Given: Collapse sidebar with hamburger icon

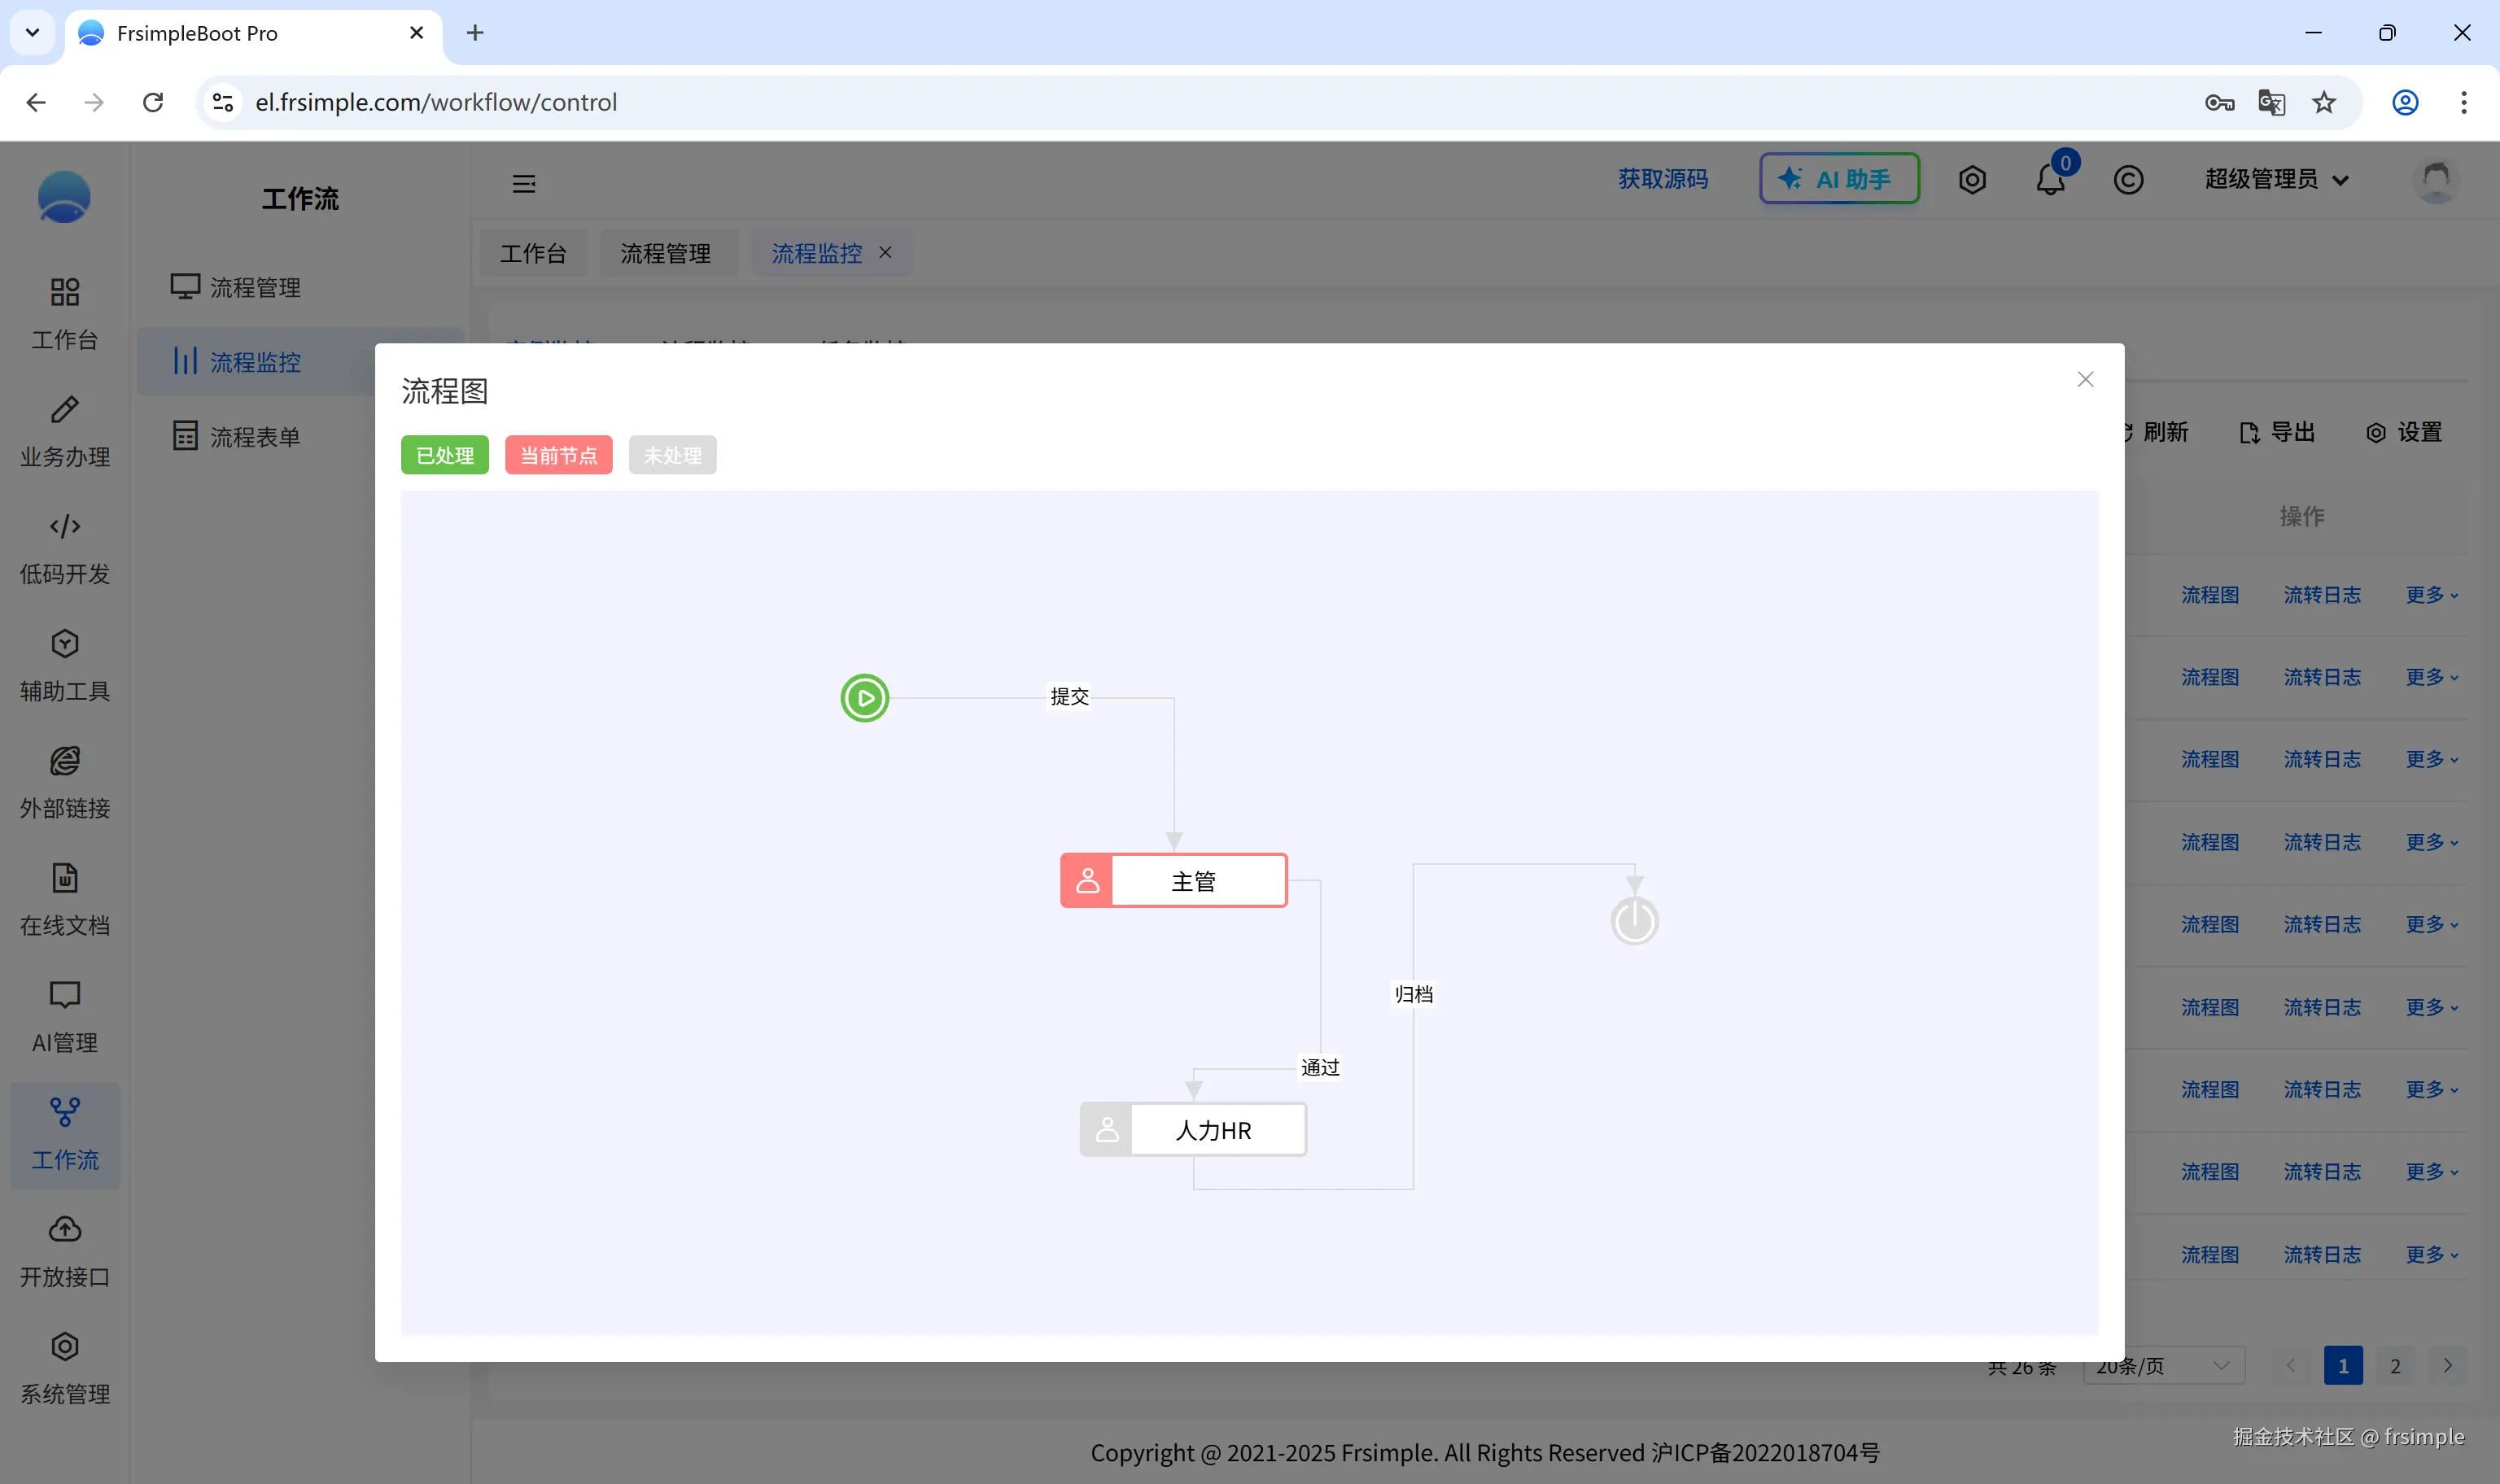Looking at the screenshot, I should coord(524,183).
